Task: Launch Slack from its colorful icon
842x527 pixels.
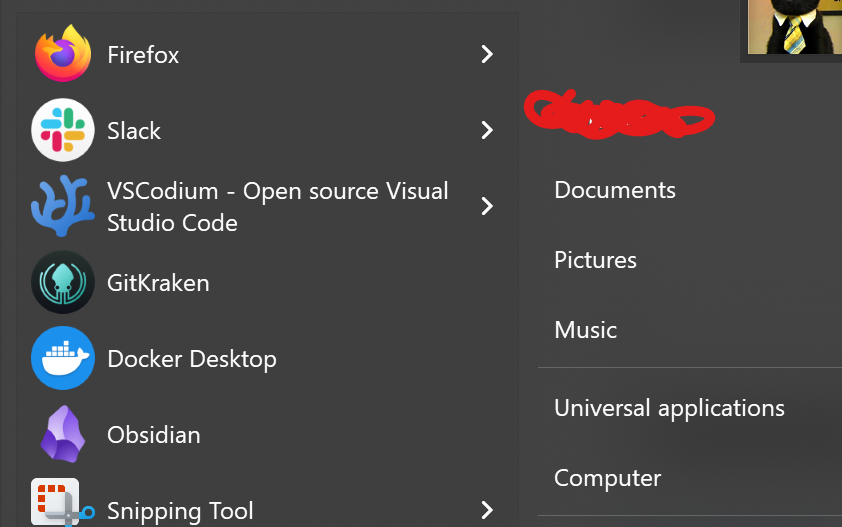Action: click(x=63, y=130)
